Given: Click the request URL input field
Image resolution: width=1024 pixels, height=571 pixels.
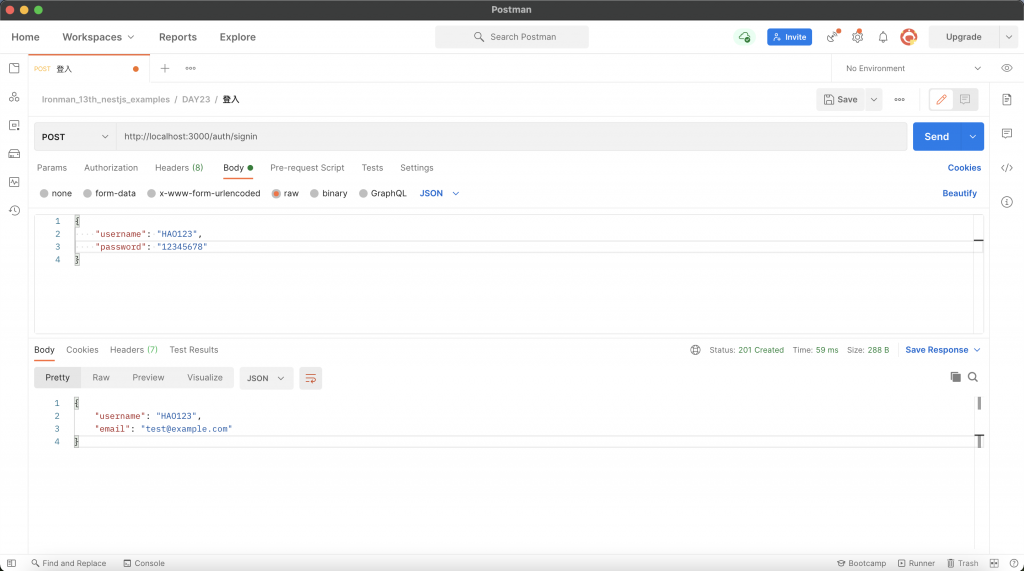Looking at the screenshot, I should (511, 137).
